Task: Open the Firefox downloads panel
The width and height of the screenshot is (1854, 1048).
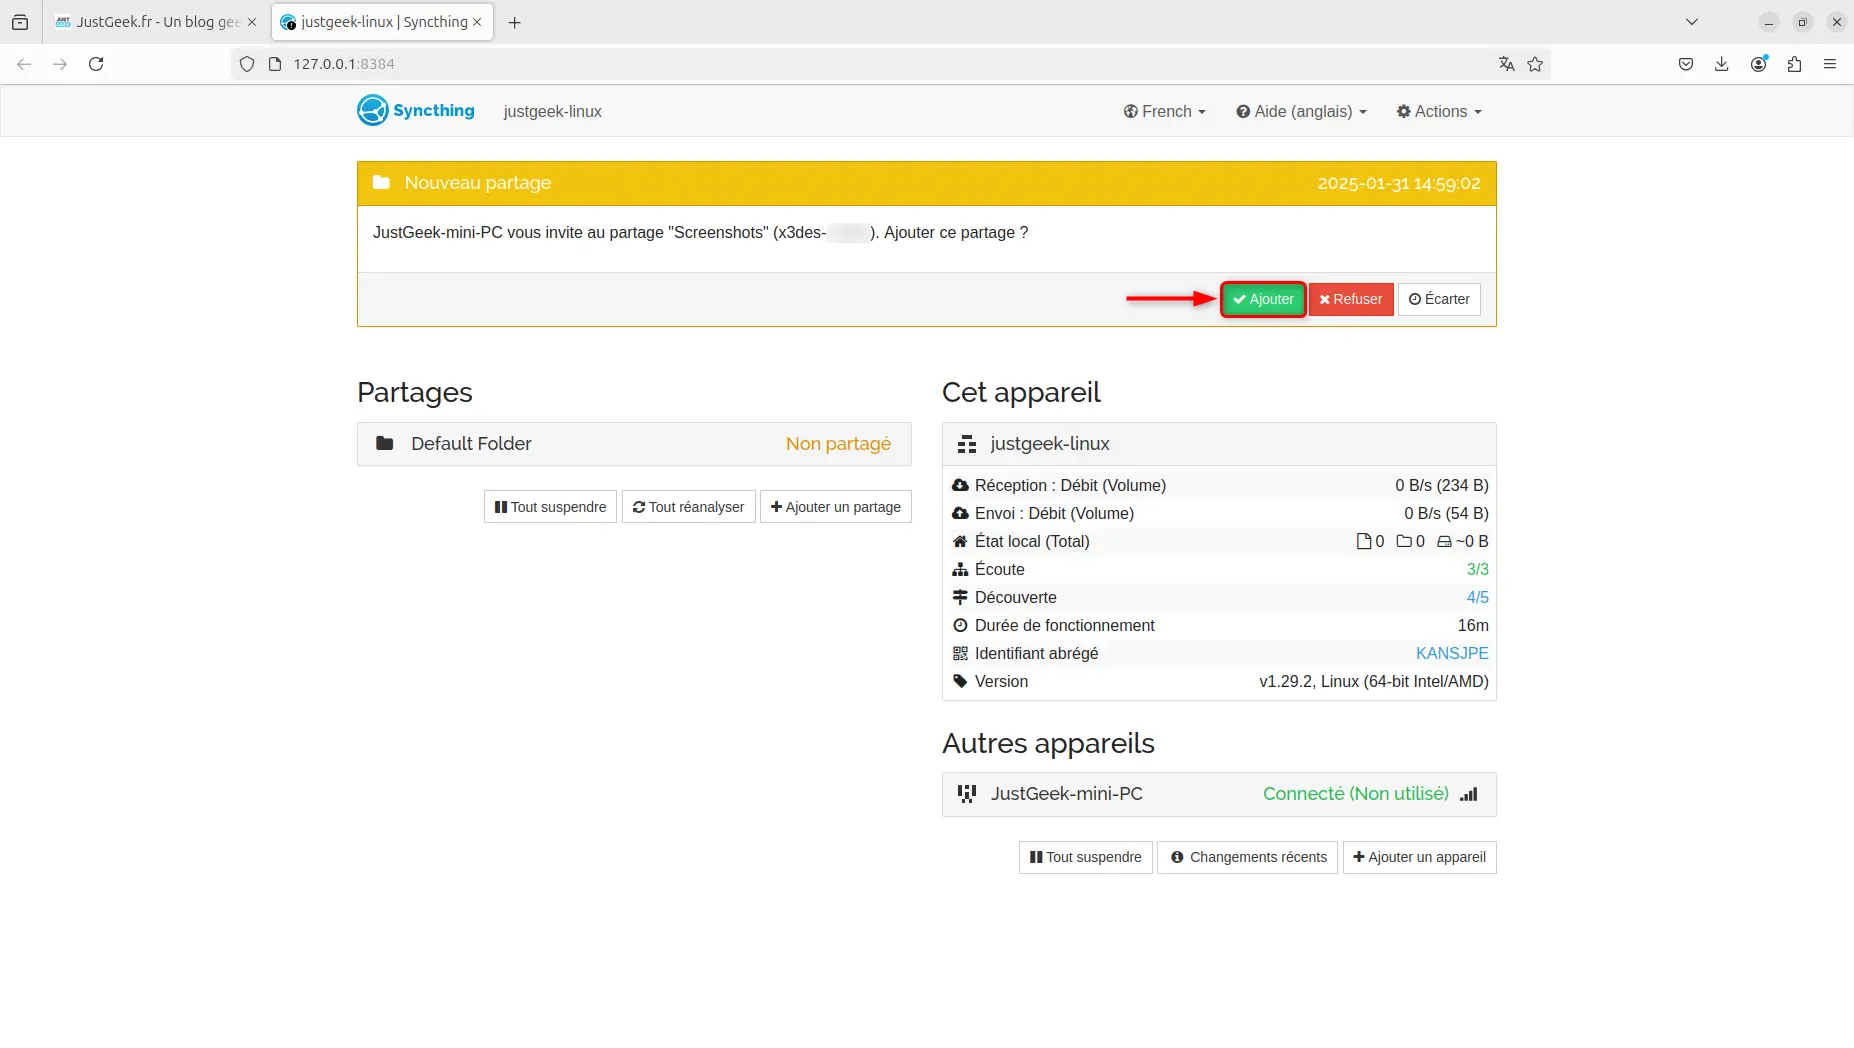Action: coord(1722,64)
